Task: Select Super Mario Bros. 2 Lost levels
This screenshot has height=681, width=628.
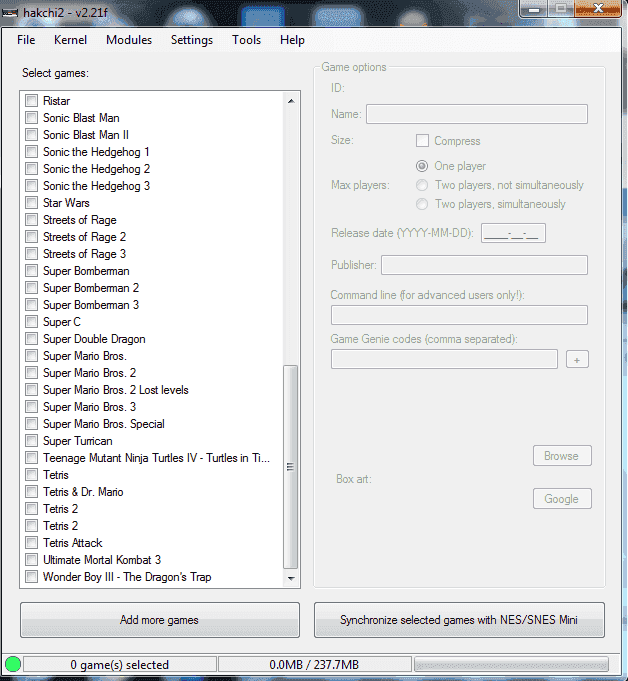Action: click(116, 390)
